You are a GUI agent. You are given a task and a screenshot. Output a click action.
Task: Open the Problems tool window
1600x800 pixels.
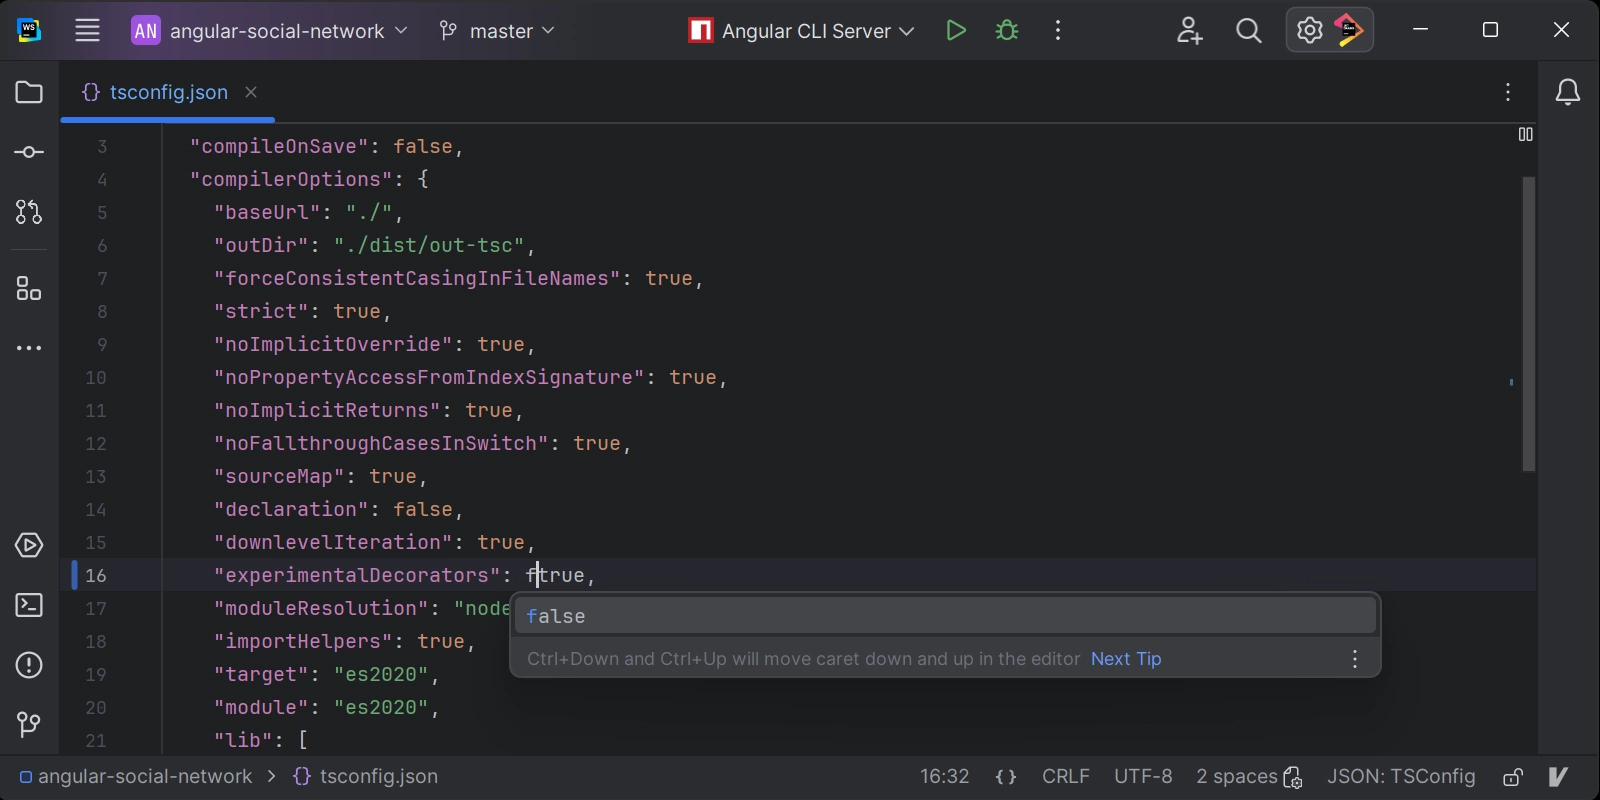29,665
